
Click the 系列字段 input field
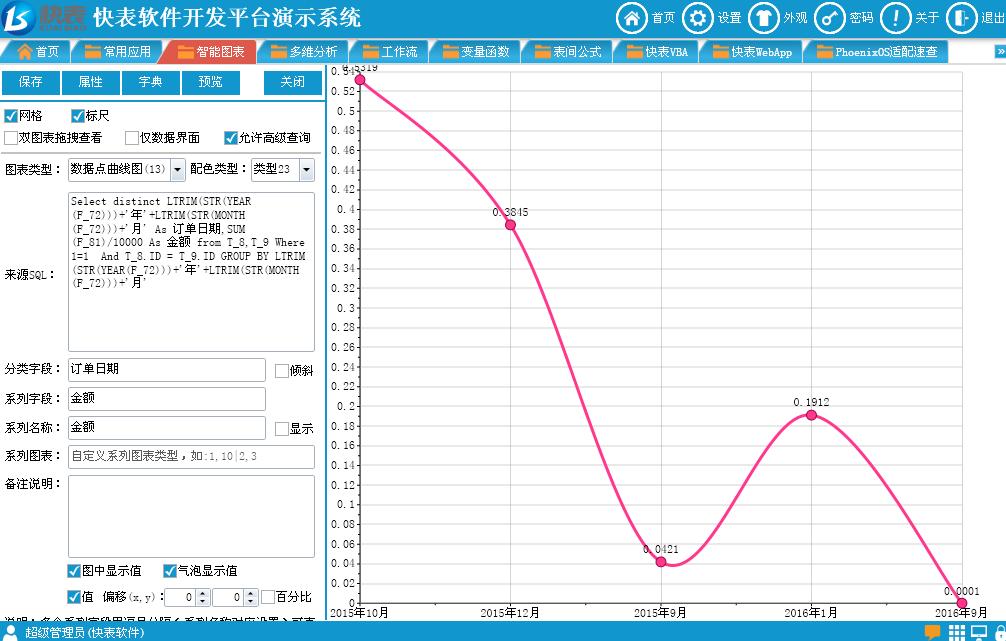pyautogui.click(x=167, y=398)
